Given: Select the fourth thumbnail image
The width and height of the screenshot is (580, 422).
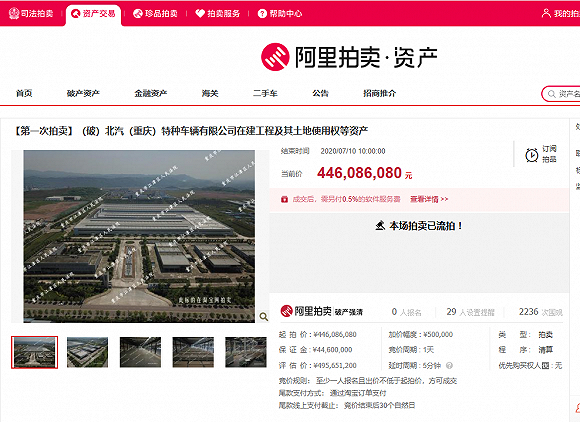Looking at the screenshot, I should coord(193,352).
